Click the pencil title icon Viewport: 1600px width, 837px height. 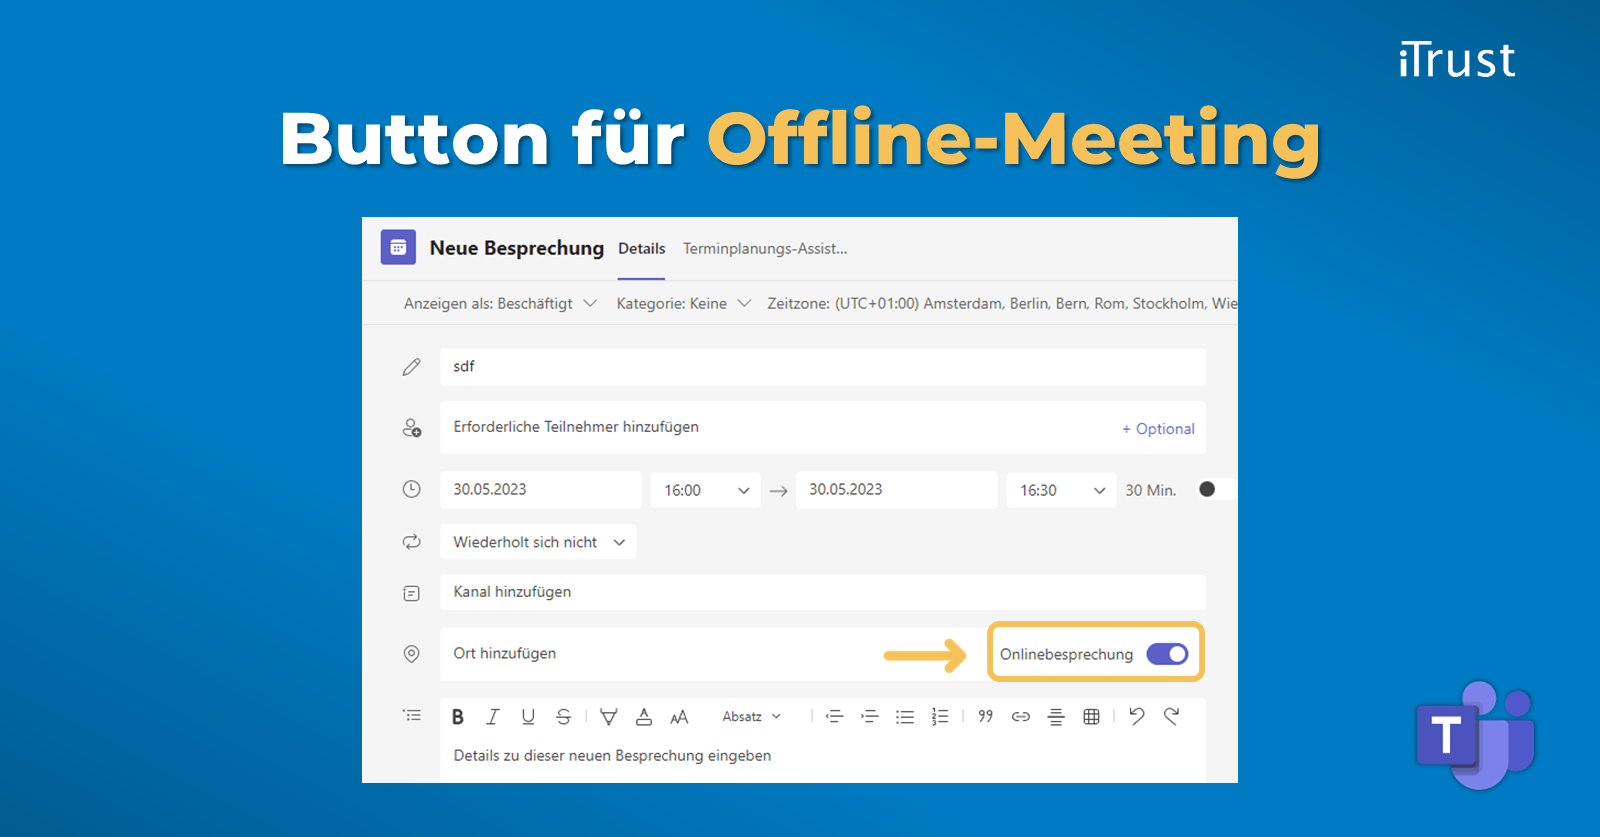click(x=411, y=367)
